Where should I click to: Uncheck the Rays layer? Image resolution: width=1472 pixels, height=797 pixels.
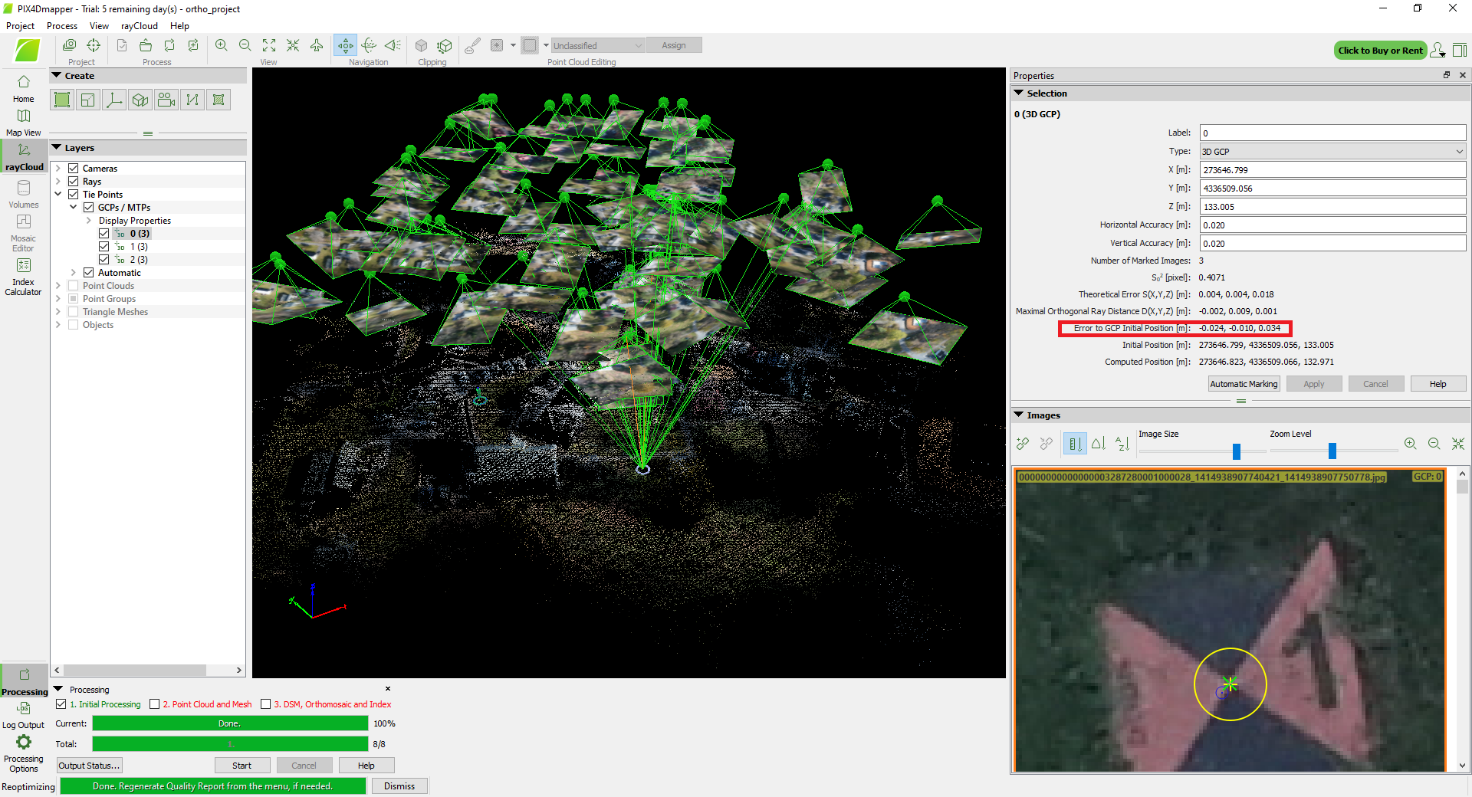pyautogui.click(x=73, y=182)
